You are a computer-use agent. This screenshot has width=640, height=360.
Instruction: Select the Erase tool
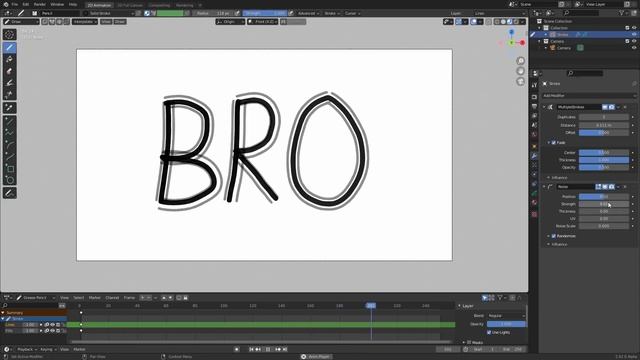pyautogui.click(x=9, y=71)
